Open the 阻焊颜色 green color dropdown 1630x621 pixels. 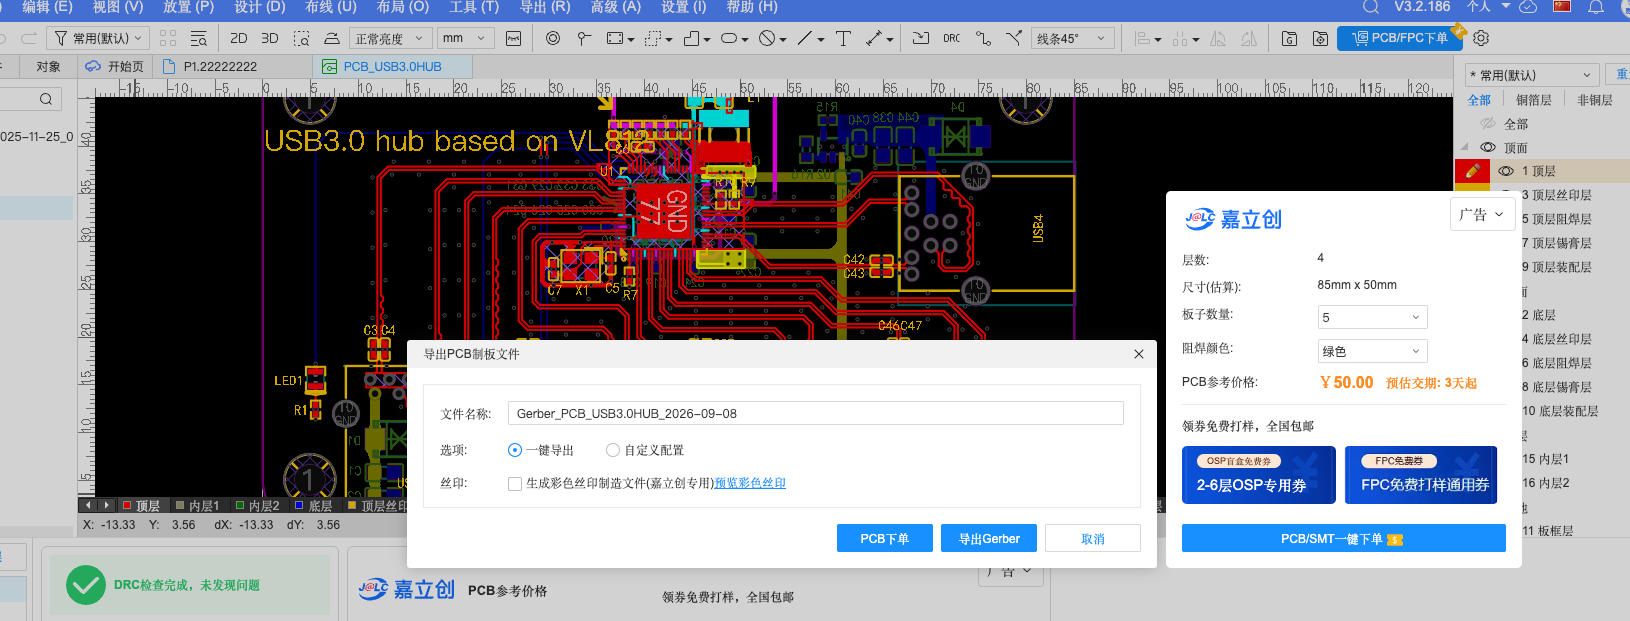[1372, 351]
